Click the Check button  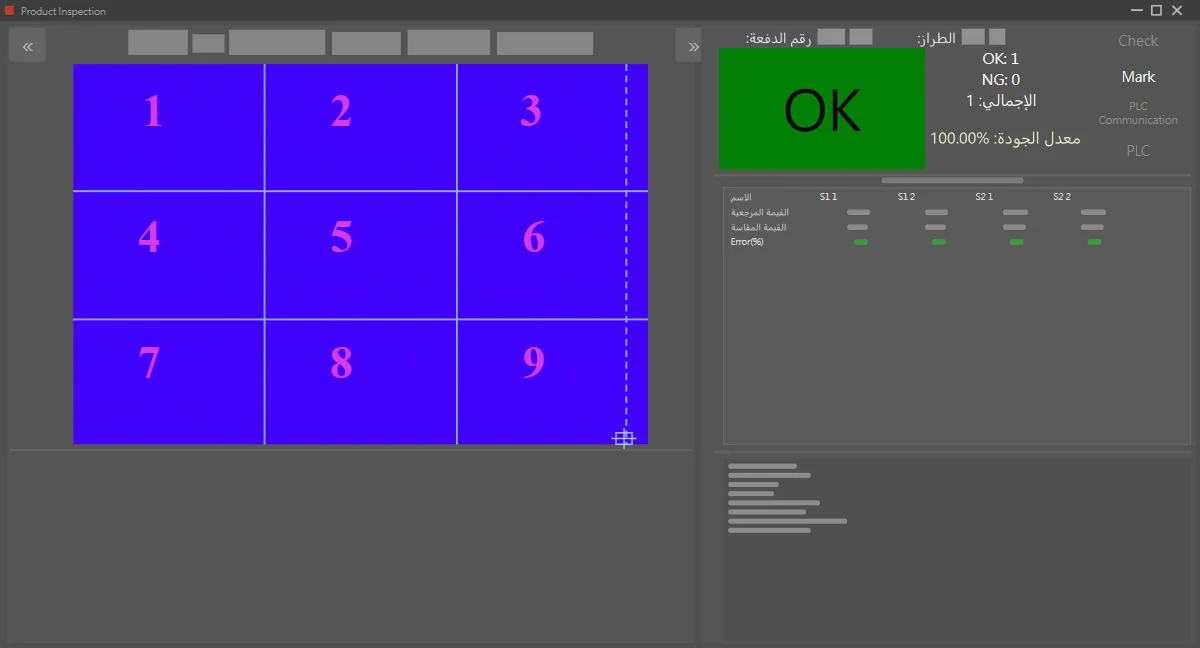point(1138,41)
